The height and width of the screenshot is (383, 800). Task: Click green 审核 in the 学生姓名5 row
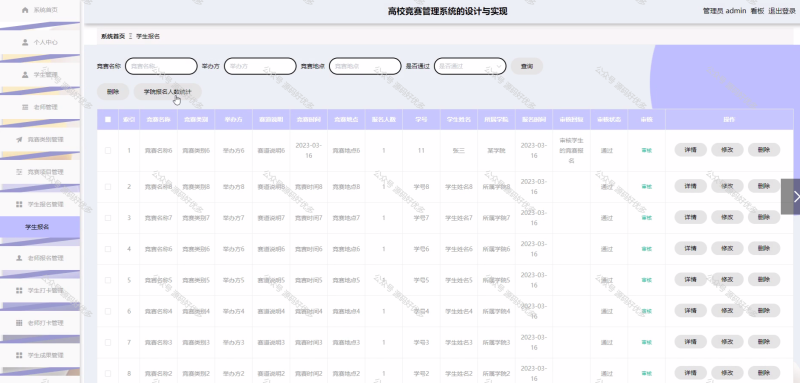tap(646, 280)
